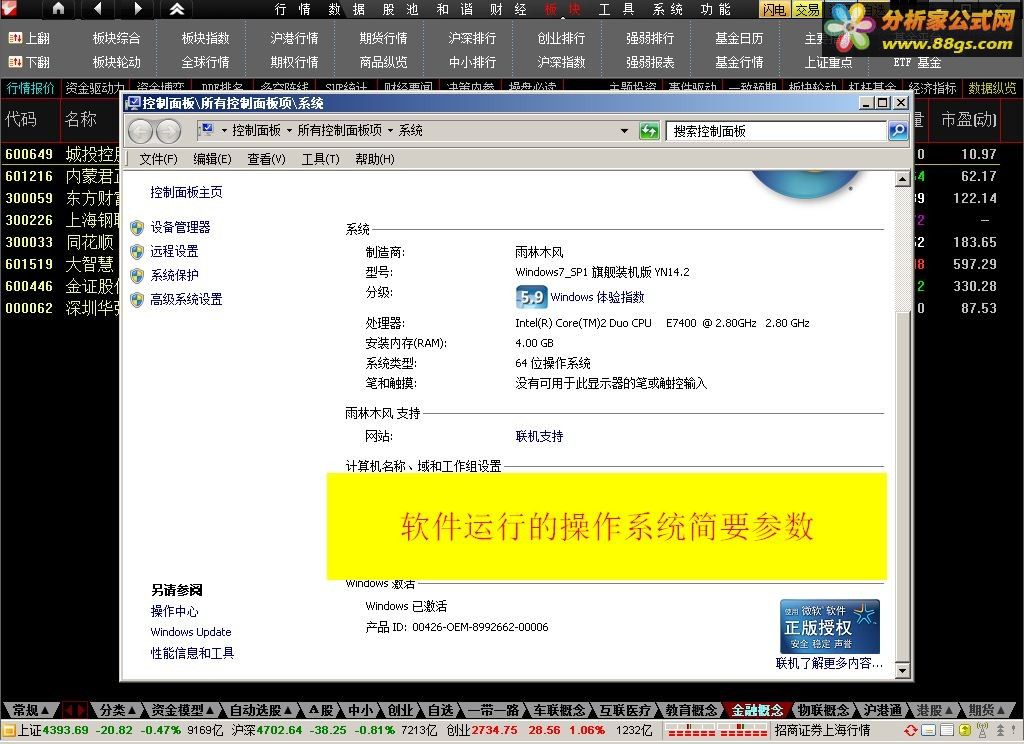Viewport: 1024px width, 744px height.
Task: Click the red left-right arrows on bottom tab bar
Action: (74, 710)
